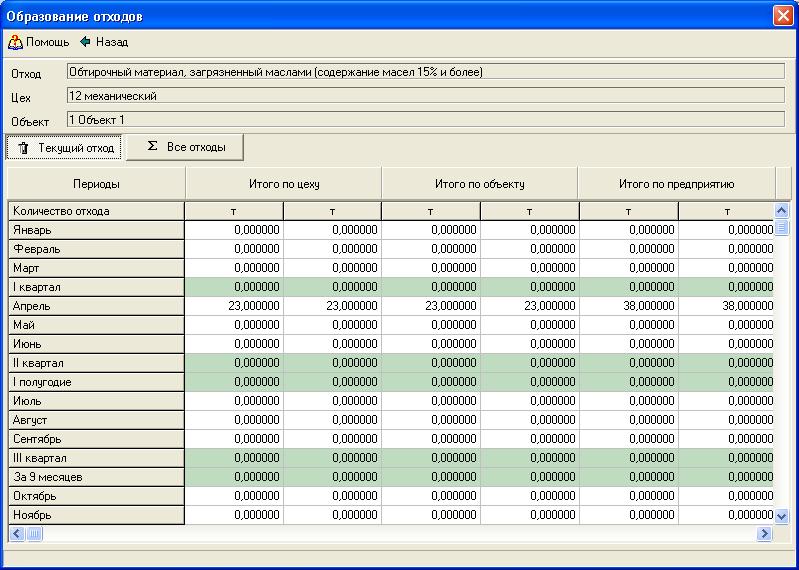Click the sigma icon on Все отходы
This screenshot has width=799, height=570.
(x=152, y=146)
